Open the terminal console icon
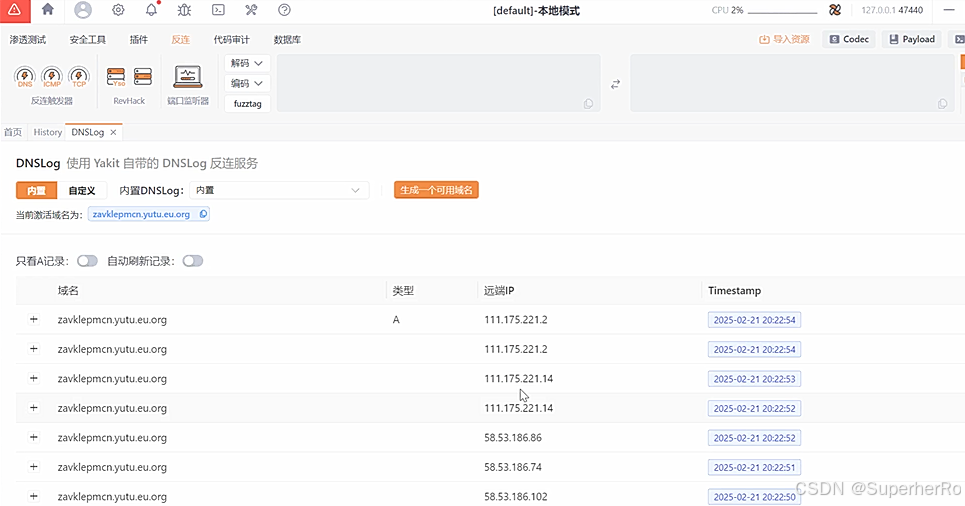965x506 pixels. [218, 10]
